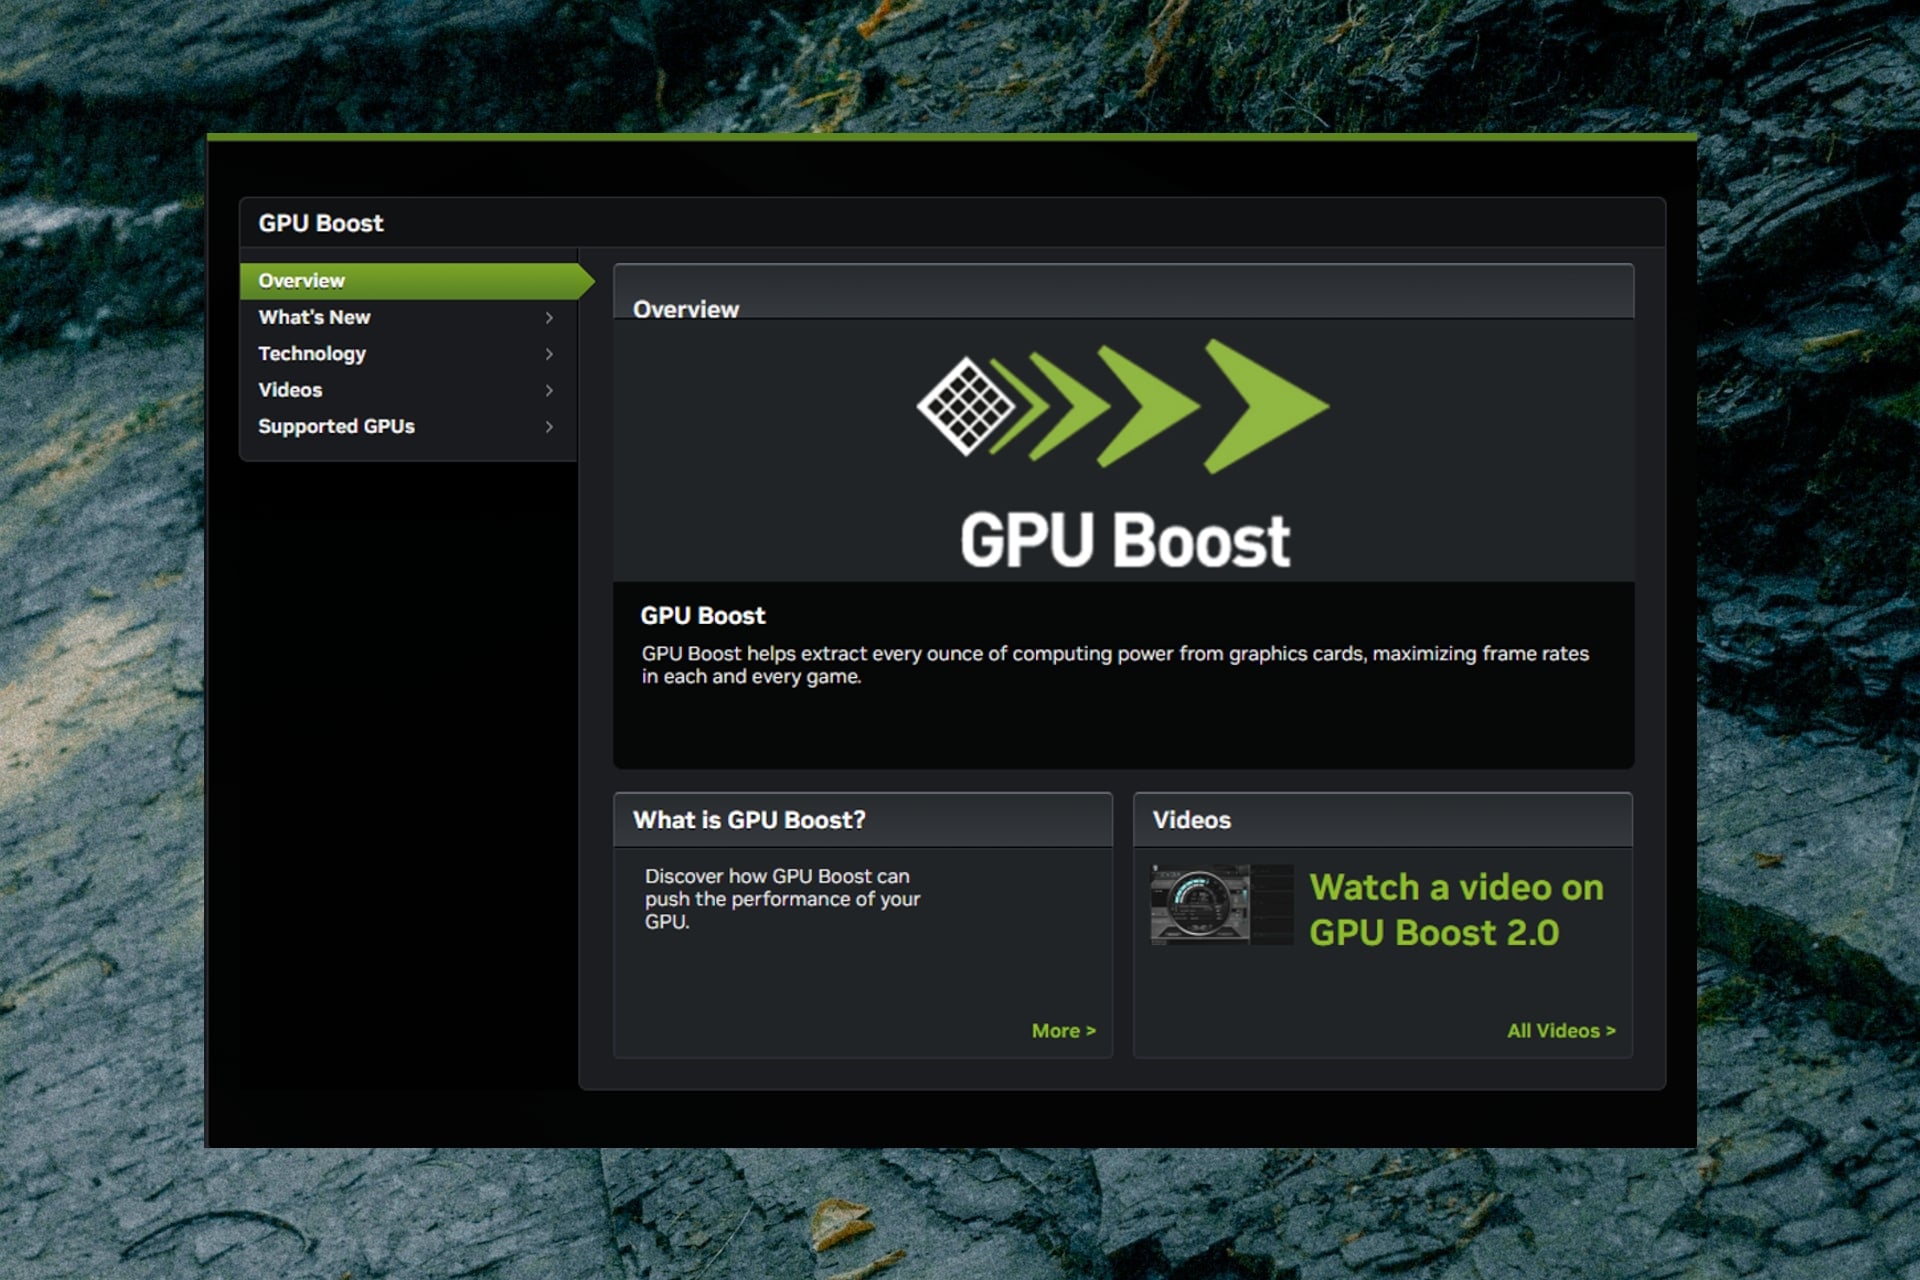This screenshot has height=1280, width=1920.
Task: Open All Videos link
Action: pos(1561,1030)
